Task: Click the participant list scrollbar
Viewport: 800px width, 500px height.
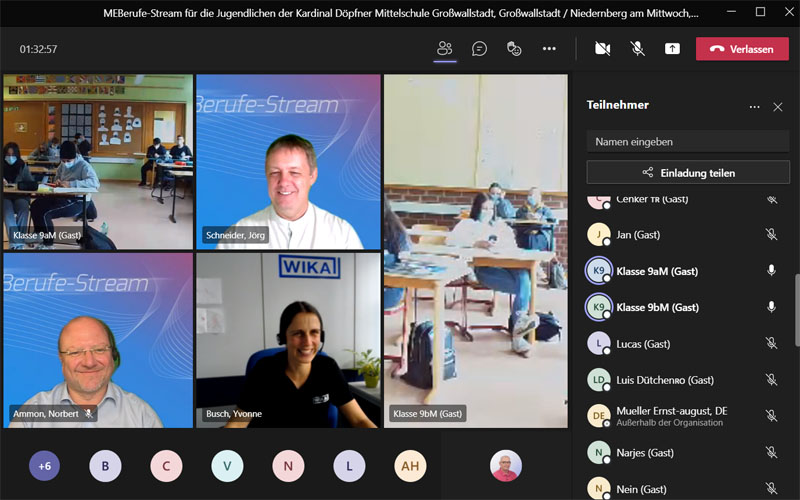Action: point(796,310)
